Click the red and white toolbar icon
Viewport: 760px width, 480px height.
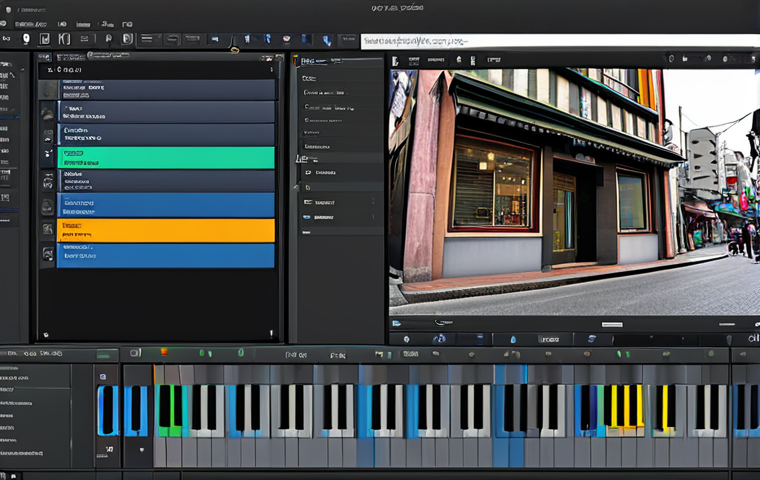point(286,39)
